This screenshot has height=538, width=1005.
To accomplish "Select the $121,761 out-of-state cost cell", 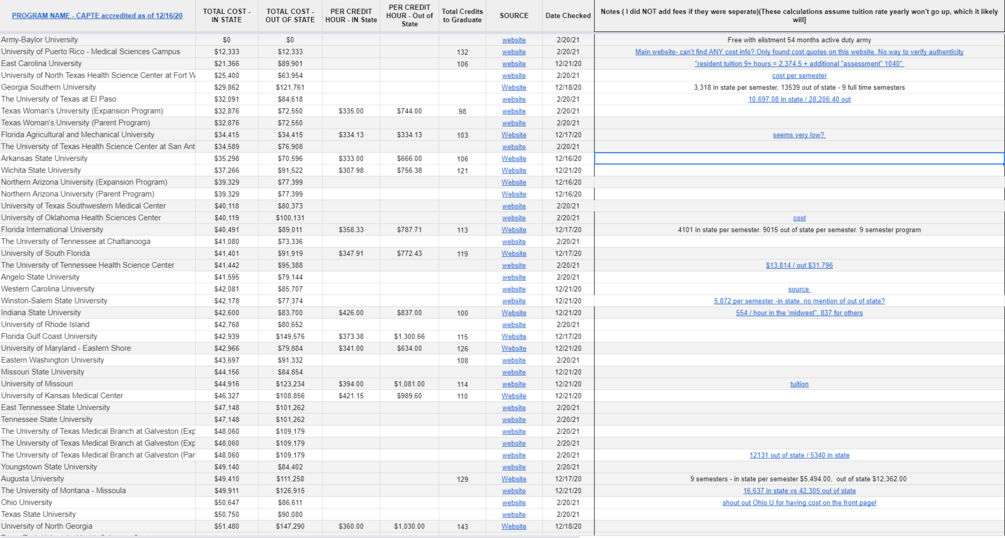I will [290, 87].
